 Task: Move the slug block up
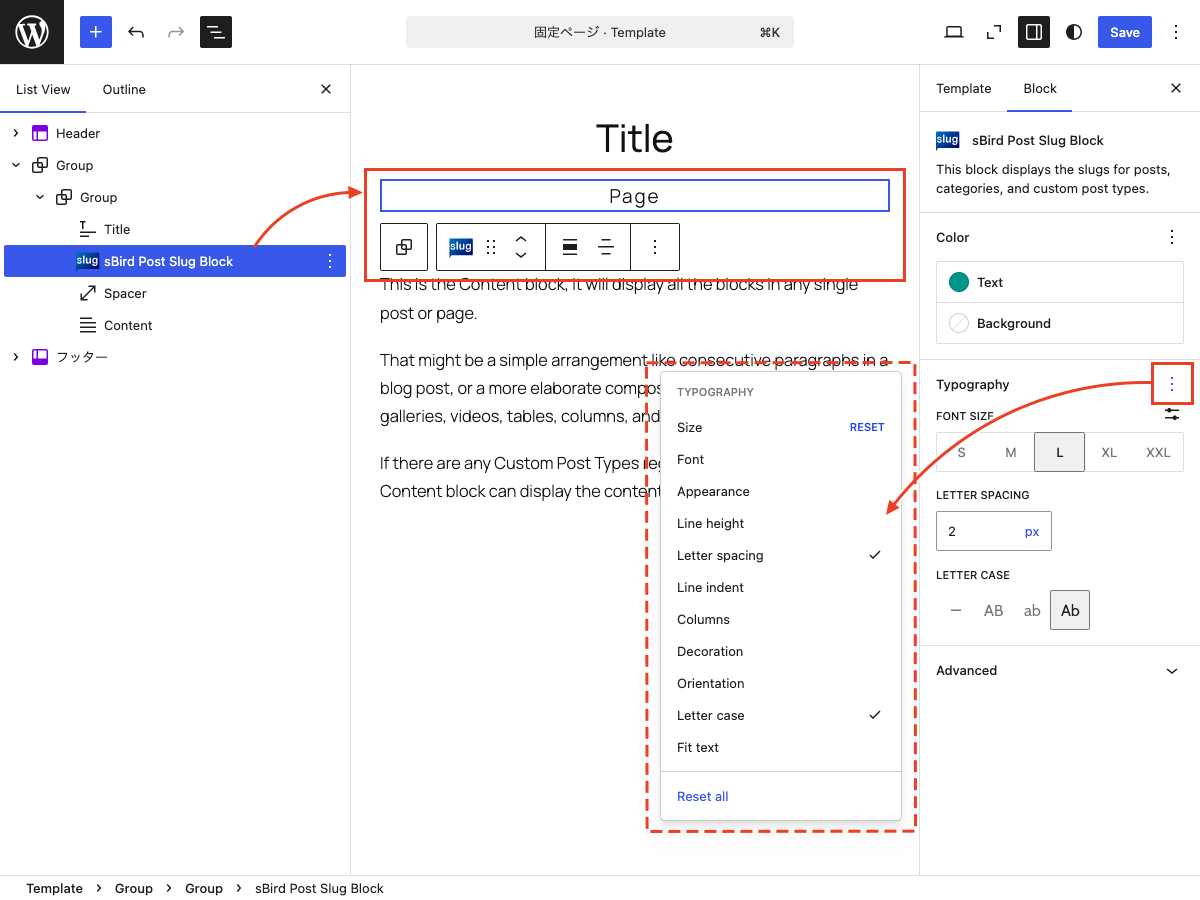point(521,239)
